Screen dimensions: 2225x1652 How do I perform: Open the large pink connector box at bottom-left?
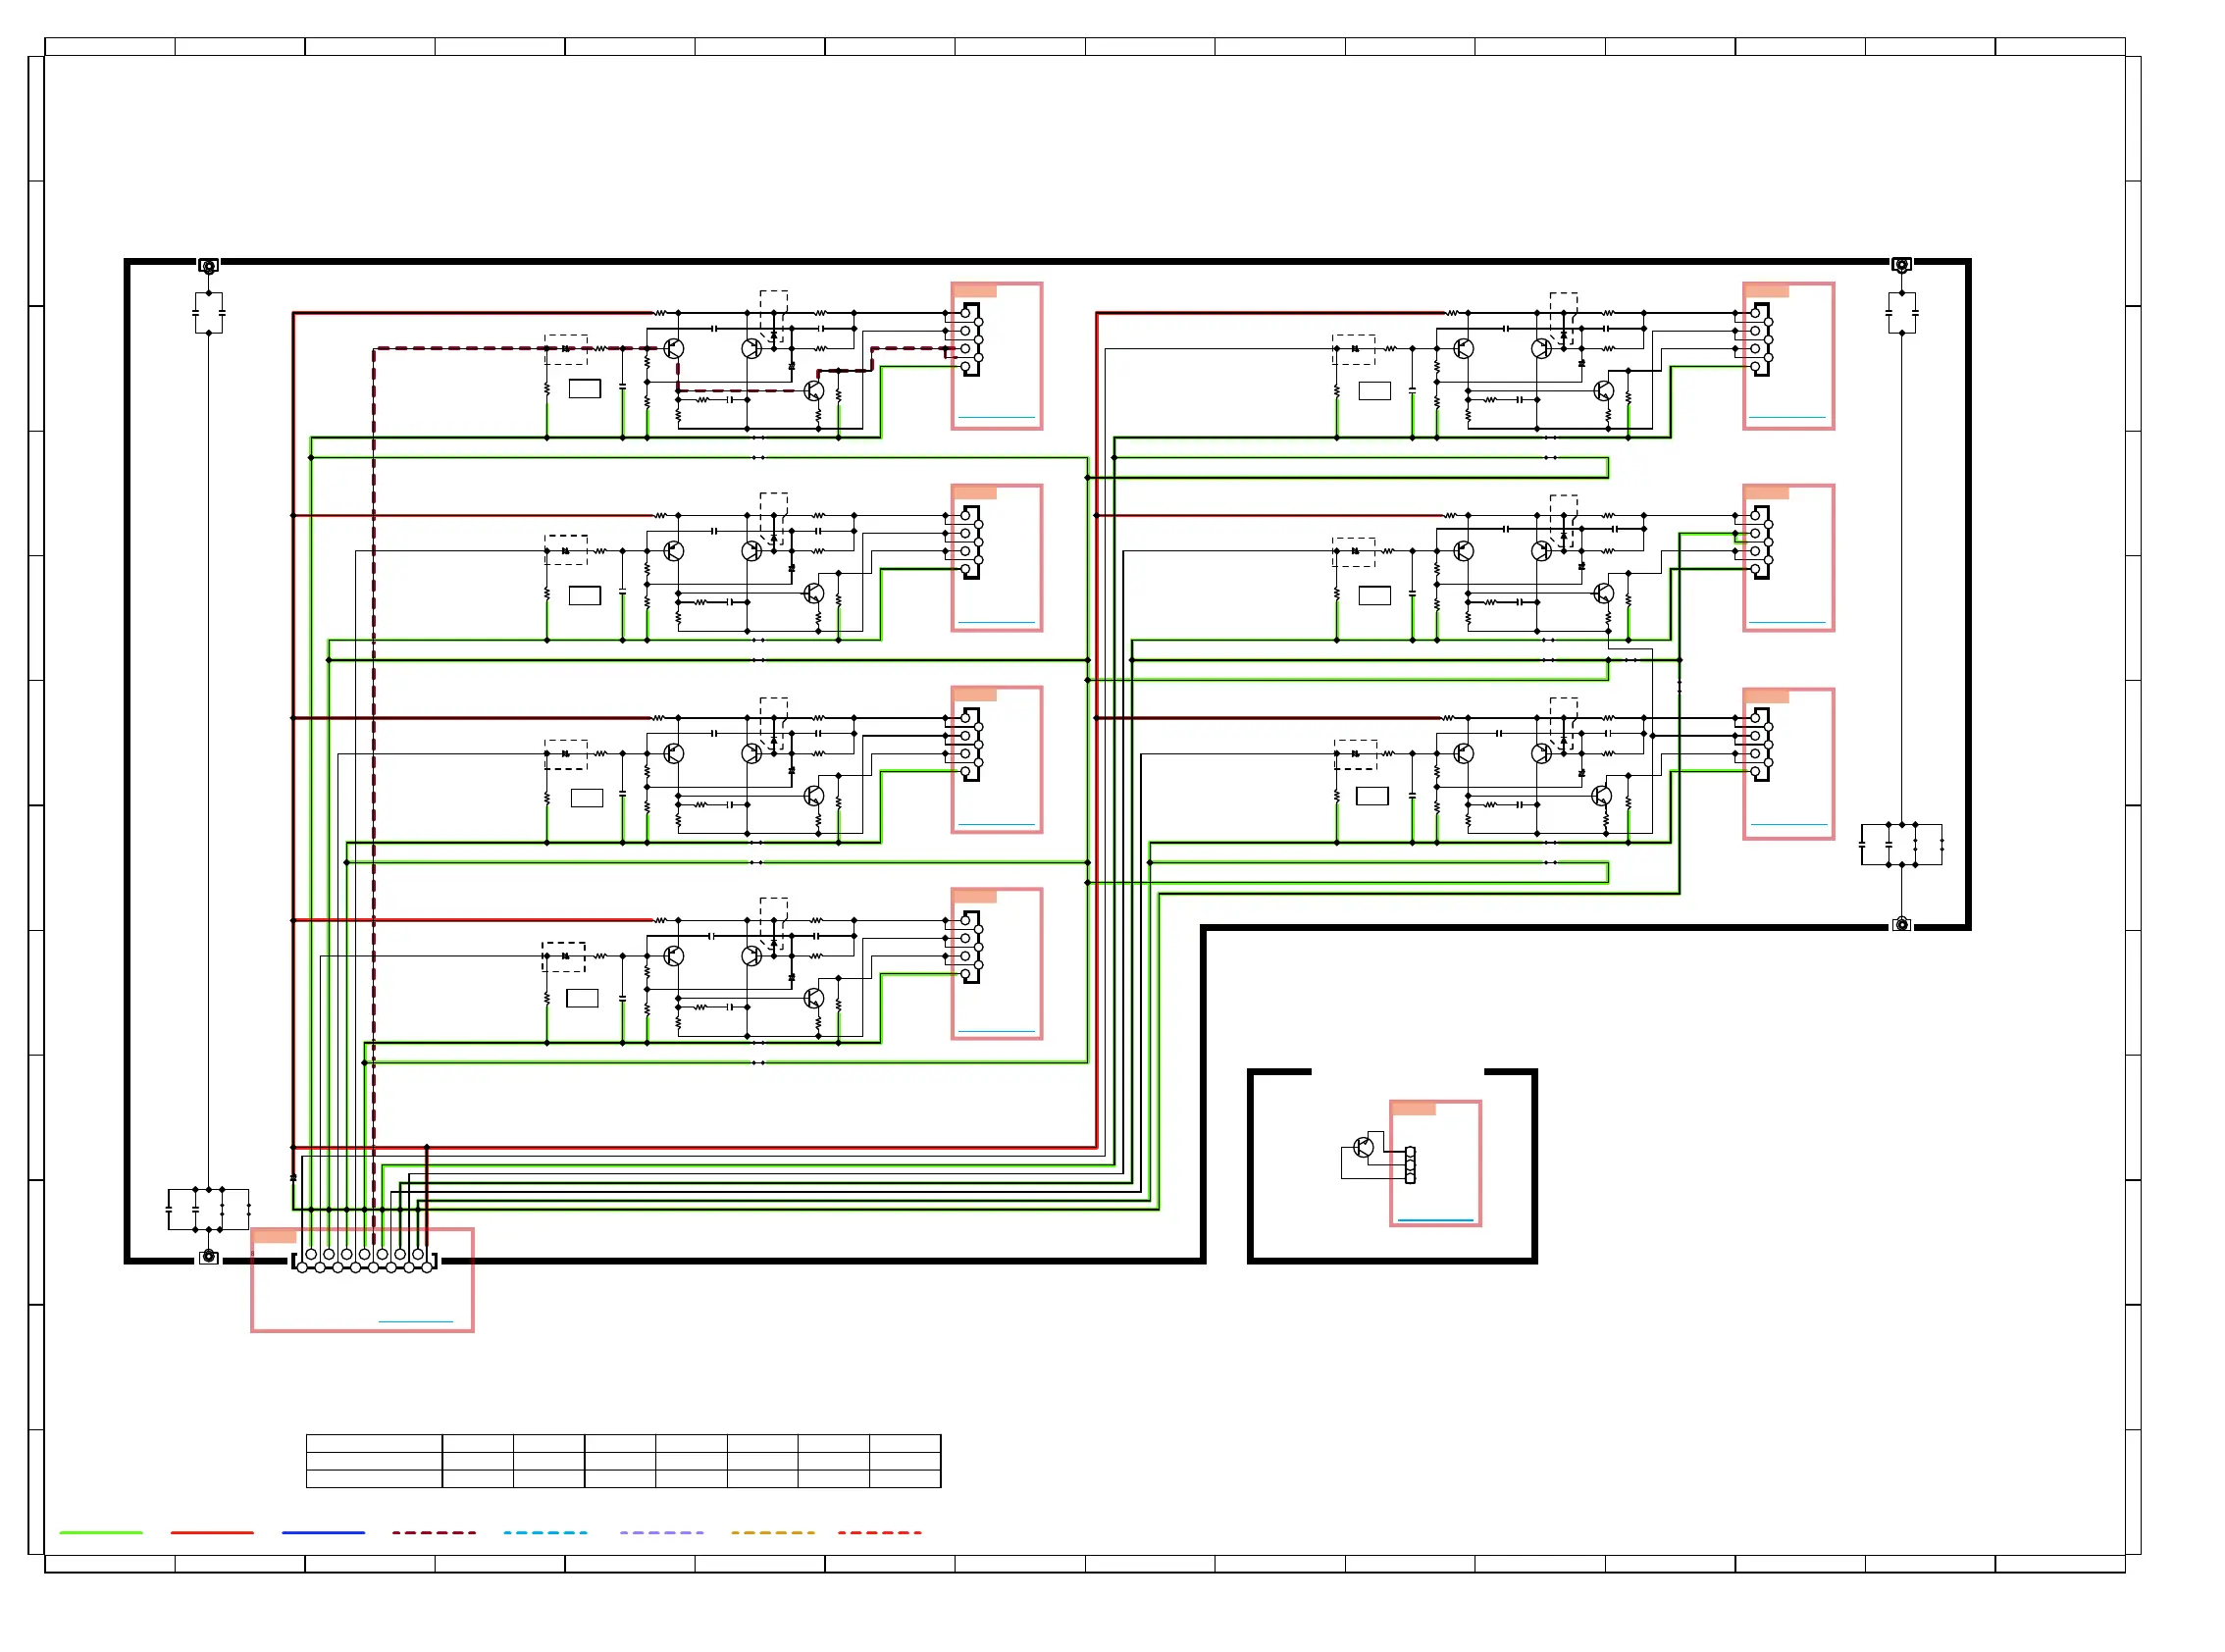pos(362,1280)
